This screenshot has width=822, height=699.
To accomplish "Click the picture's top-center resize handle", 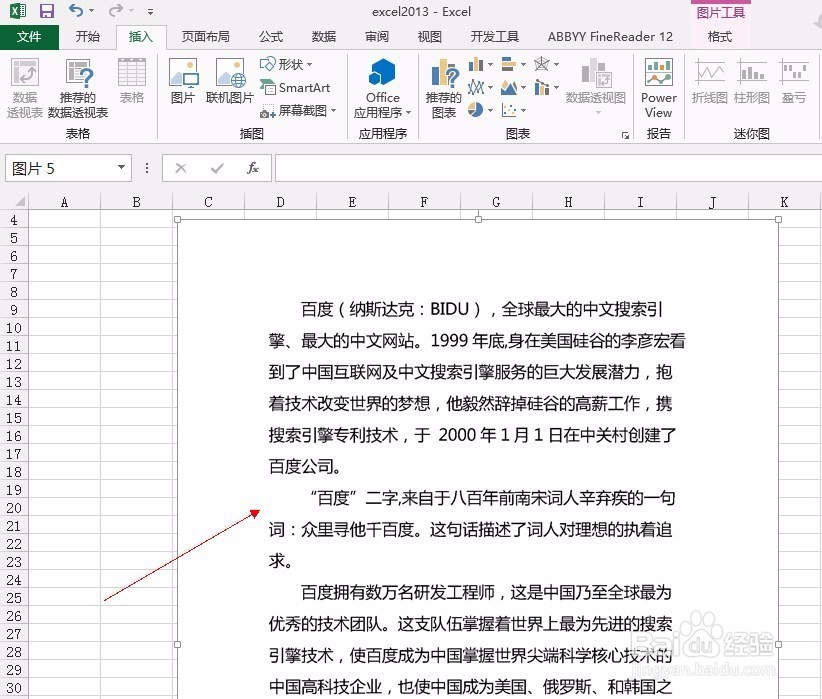I will tap(478, 219).
